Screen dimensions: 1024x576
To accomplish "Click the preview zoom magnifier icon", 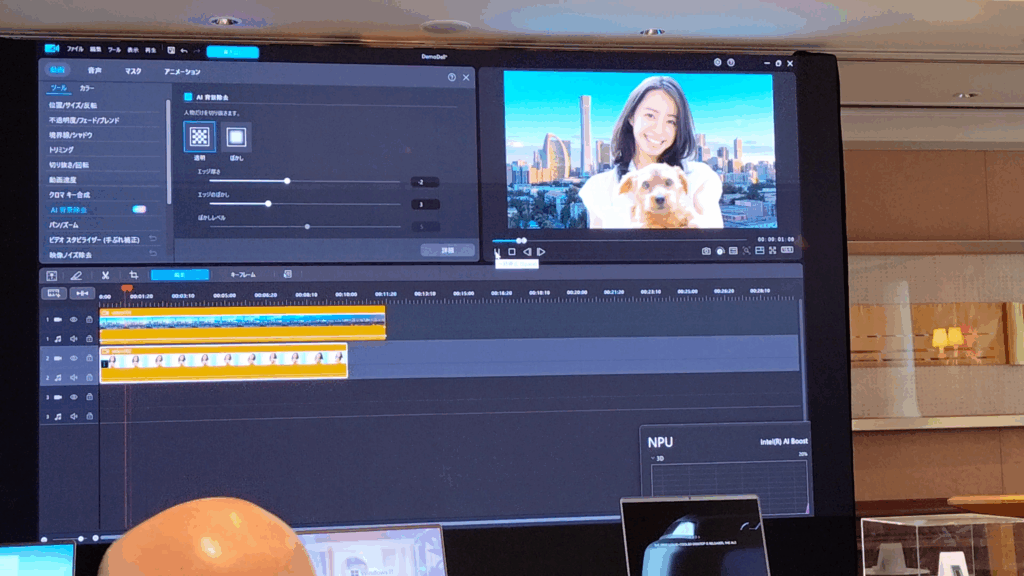I will click(x=746, y=251).
